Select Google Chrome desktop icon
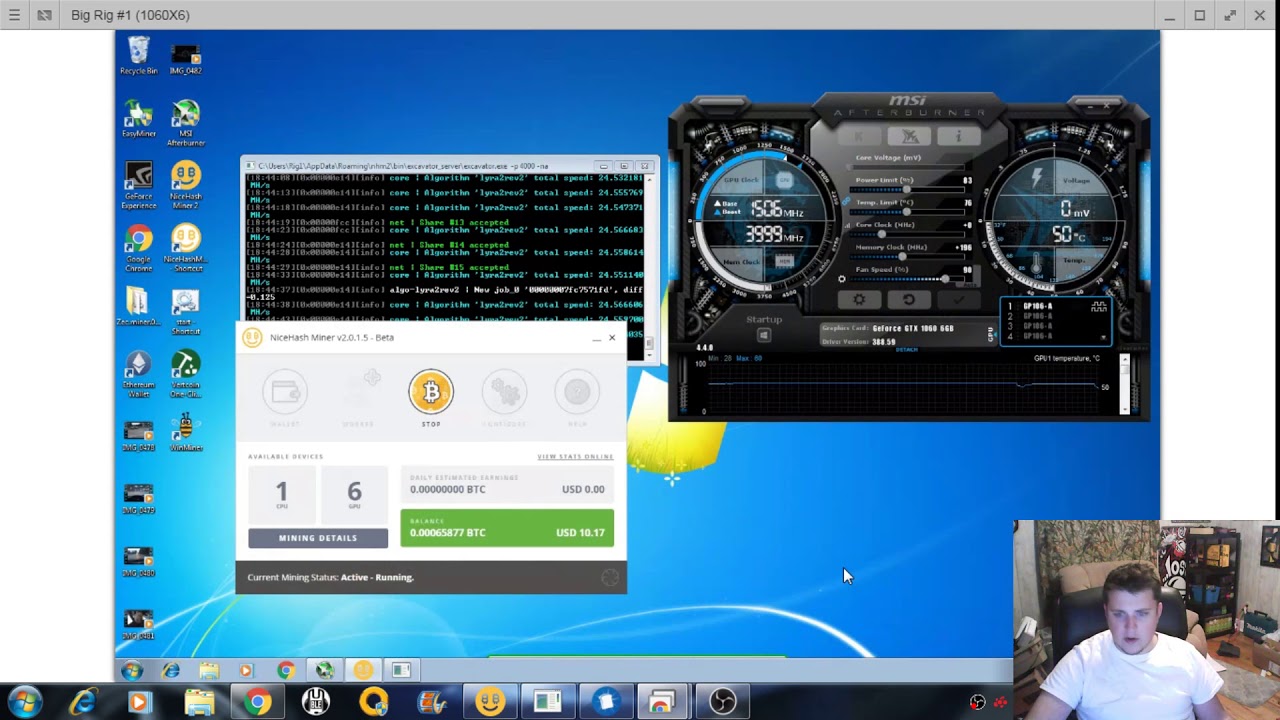 [x=138, y=248]
